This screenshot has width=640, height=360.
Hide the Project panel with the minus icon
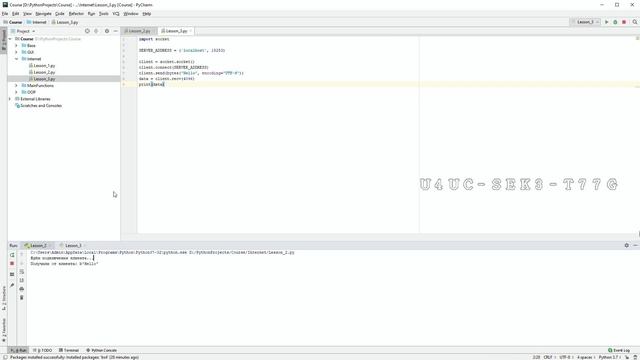(116, 31)
